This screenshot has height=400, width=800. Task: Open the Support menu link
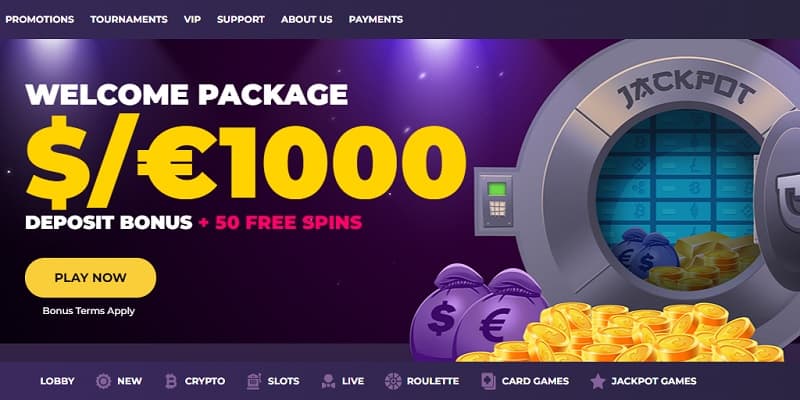pos(241,19)
